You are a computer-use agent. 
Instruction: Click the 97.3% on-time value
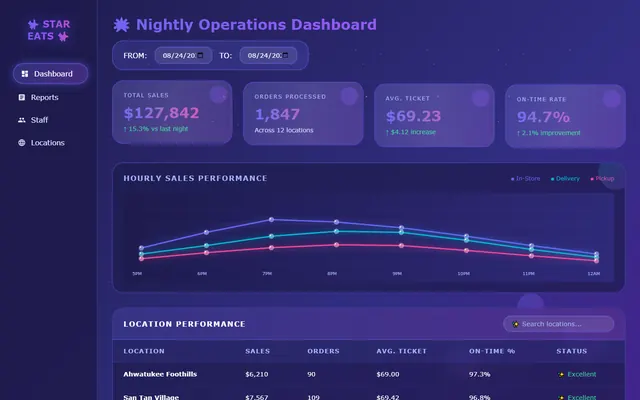[480, 374]
